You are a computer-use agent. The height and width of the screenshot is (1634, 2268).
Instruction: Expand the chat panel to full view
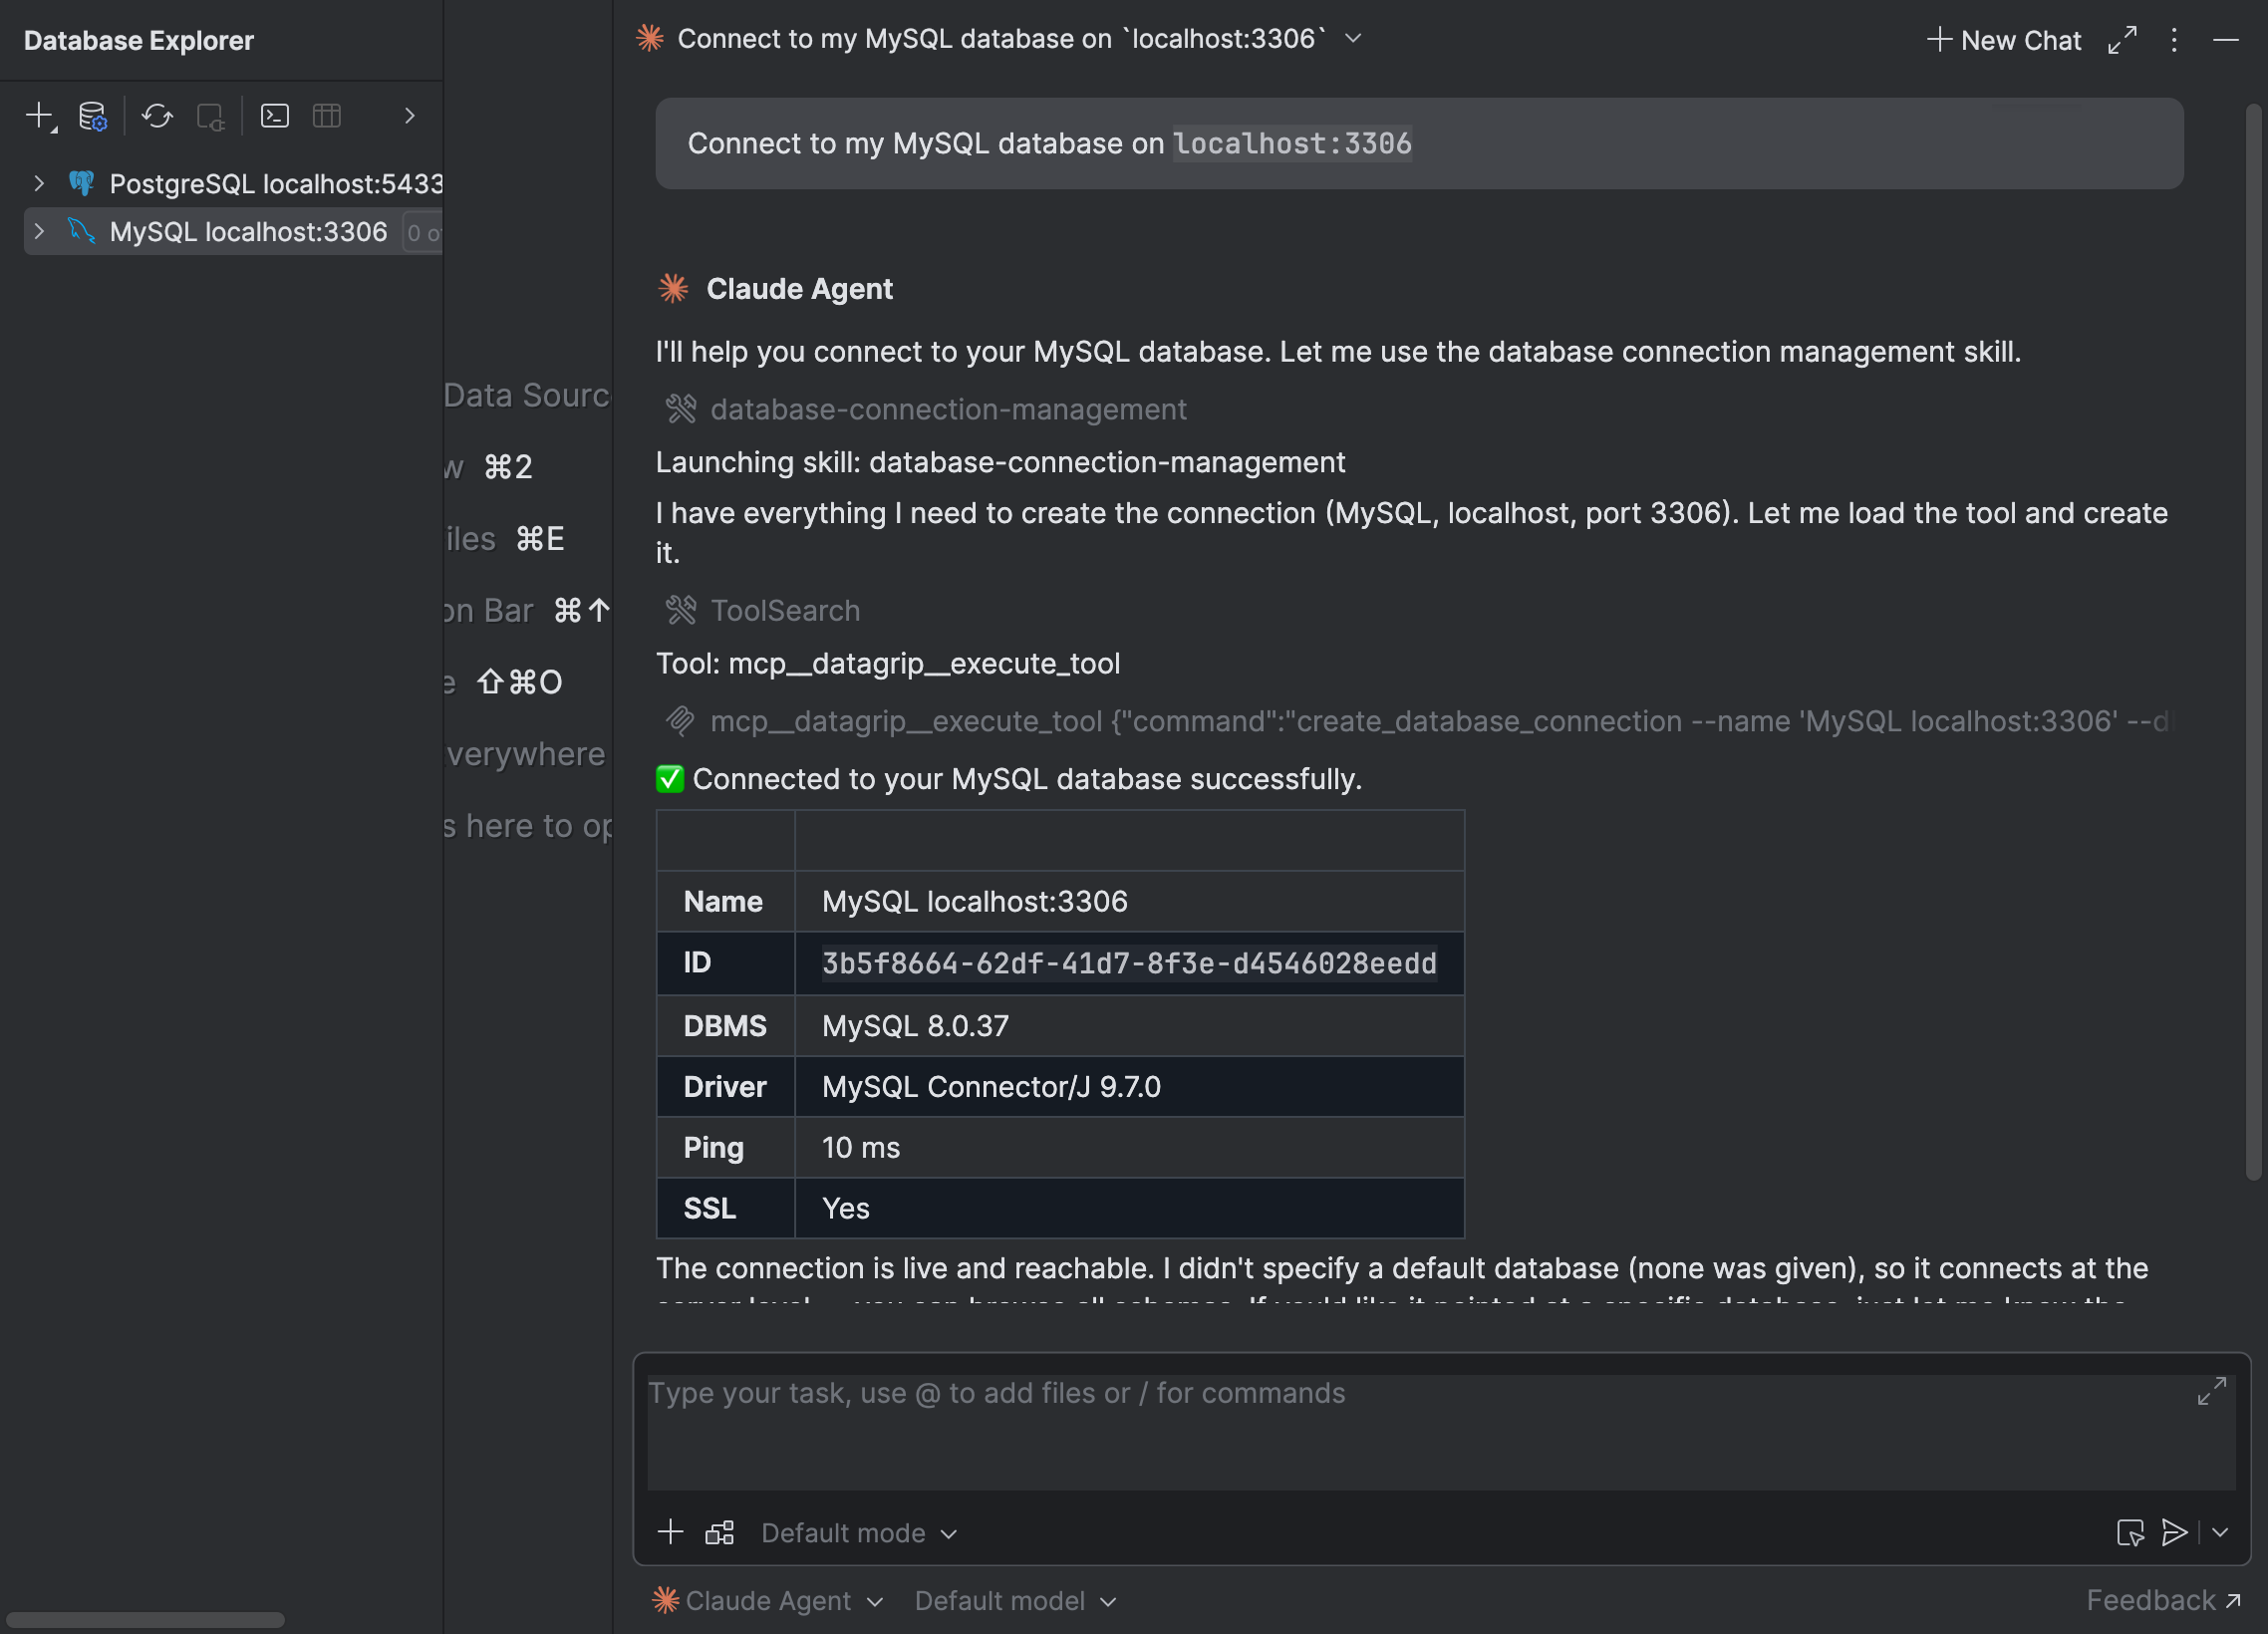pos(2123,40)
